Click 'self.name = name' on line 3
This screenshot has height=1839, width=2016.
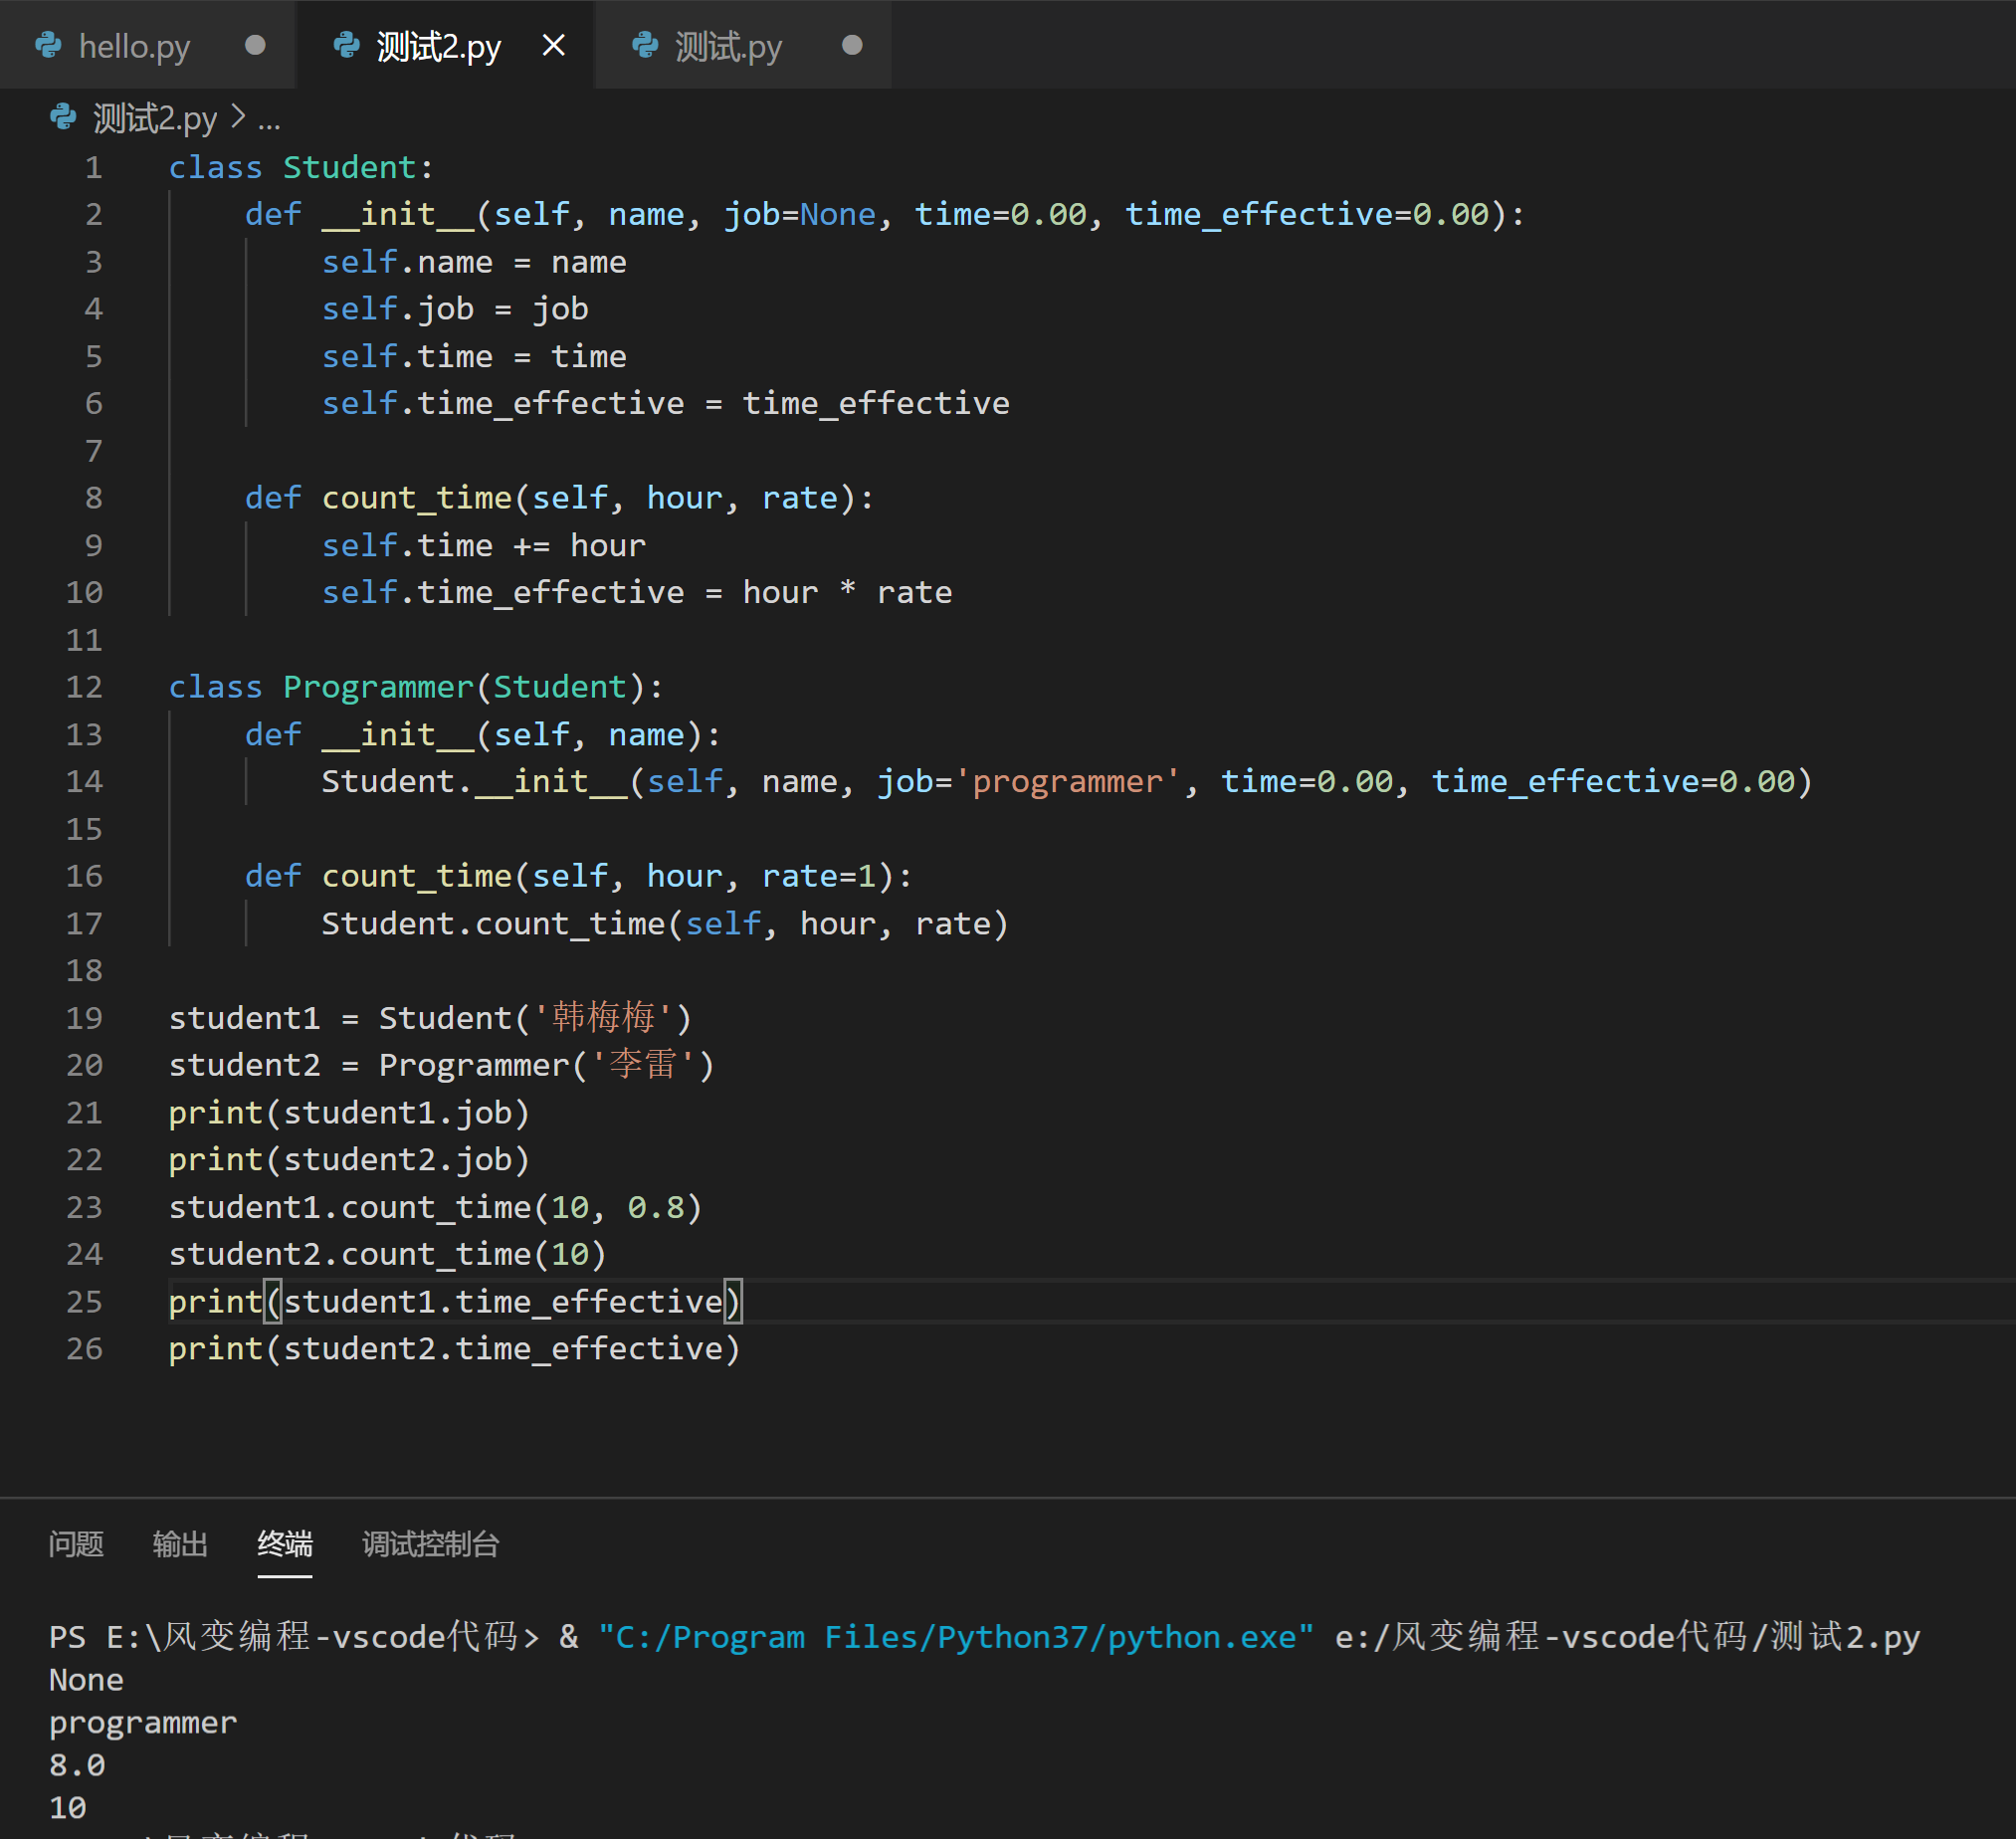point(474,262)
